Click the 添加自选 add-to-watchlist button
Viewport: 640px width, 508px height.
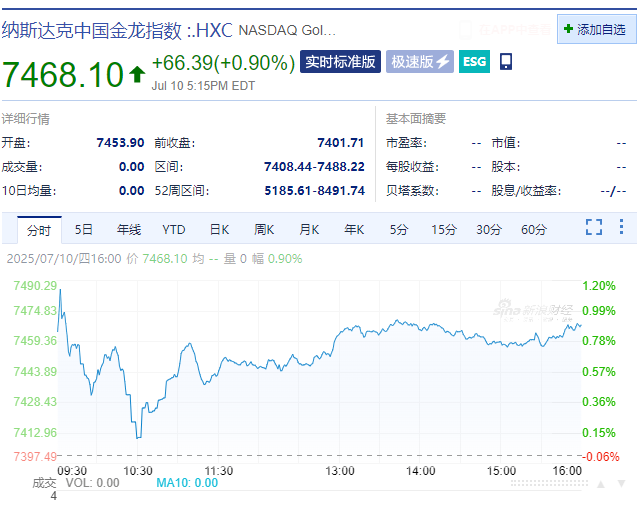[x=596, y=29]
